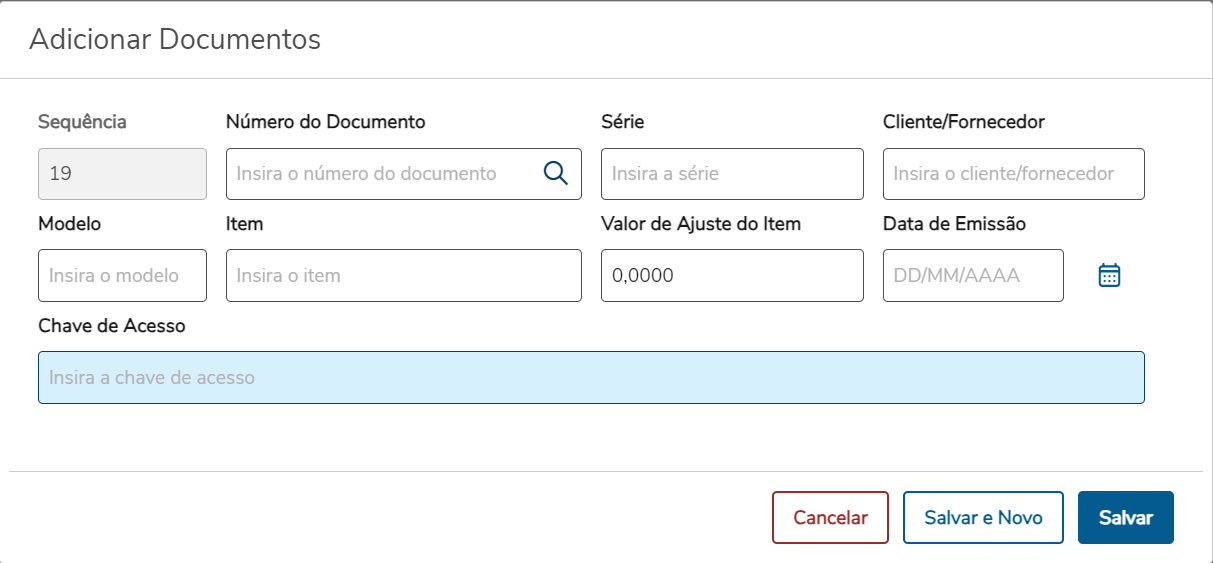Click the disabled Sequência field showing 19

122,174
